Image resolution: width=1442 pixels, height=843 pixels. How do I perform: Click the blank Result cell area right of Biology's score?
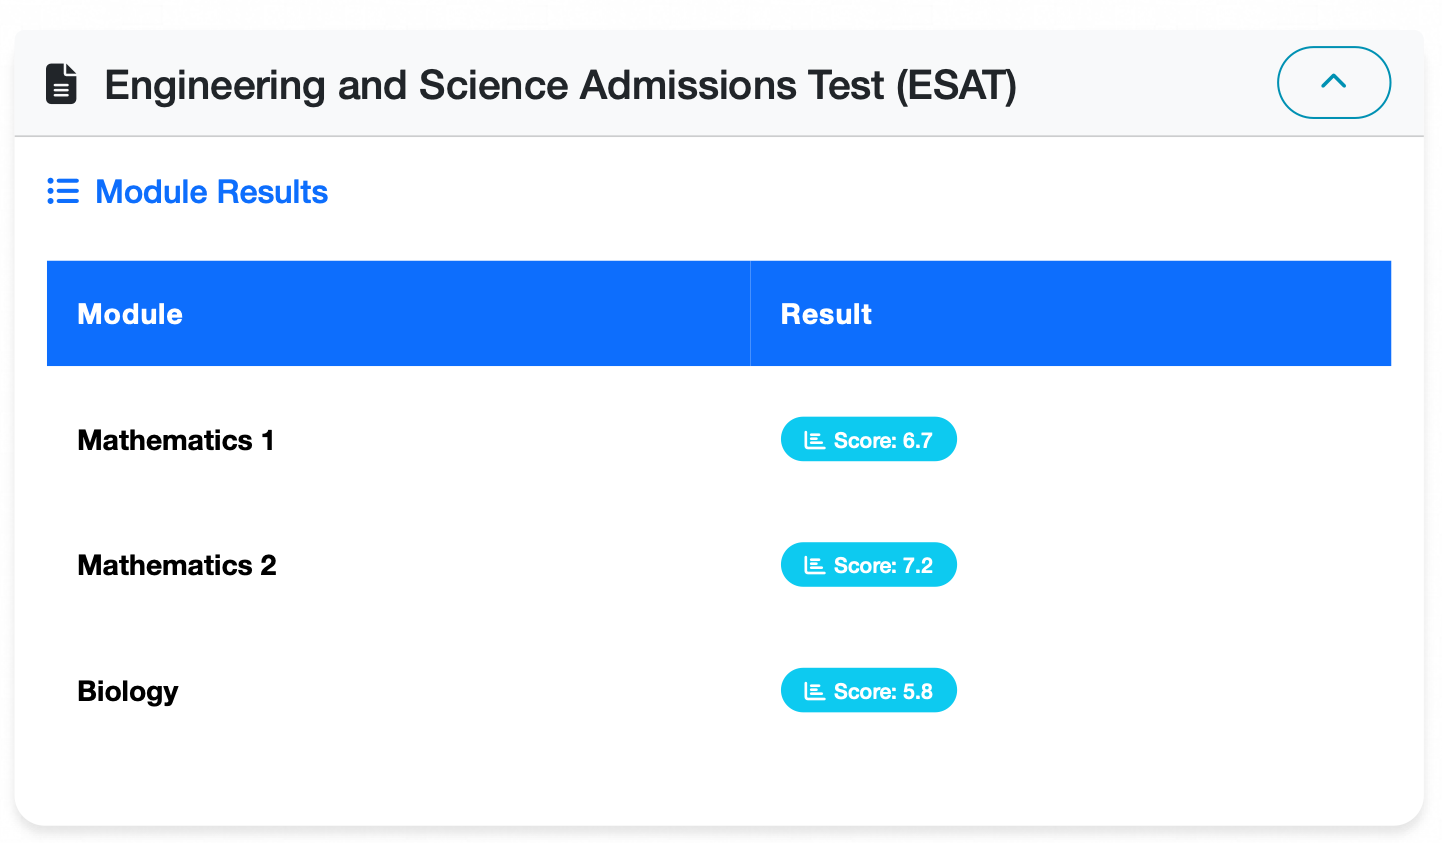[x=1170, y=691]
